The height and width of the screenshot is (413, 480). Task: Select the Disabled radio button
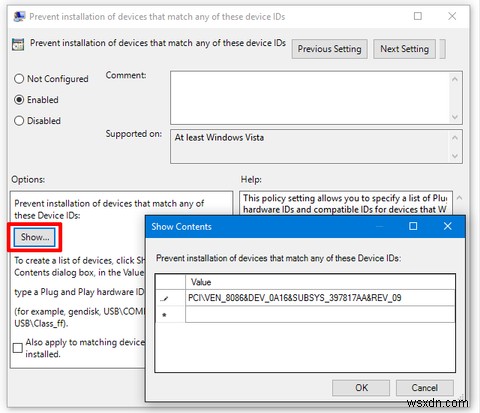pyautogui.click(x=19, y=121)
